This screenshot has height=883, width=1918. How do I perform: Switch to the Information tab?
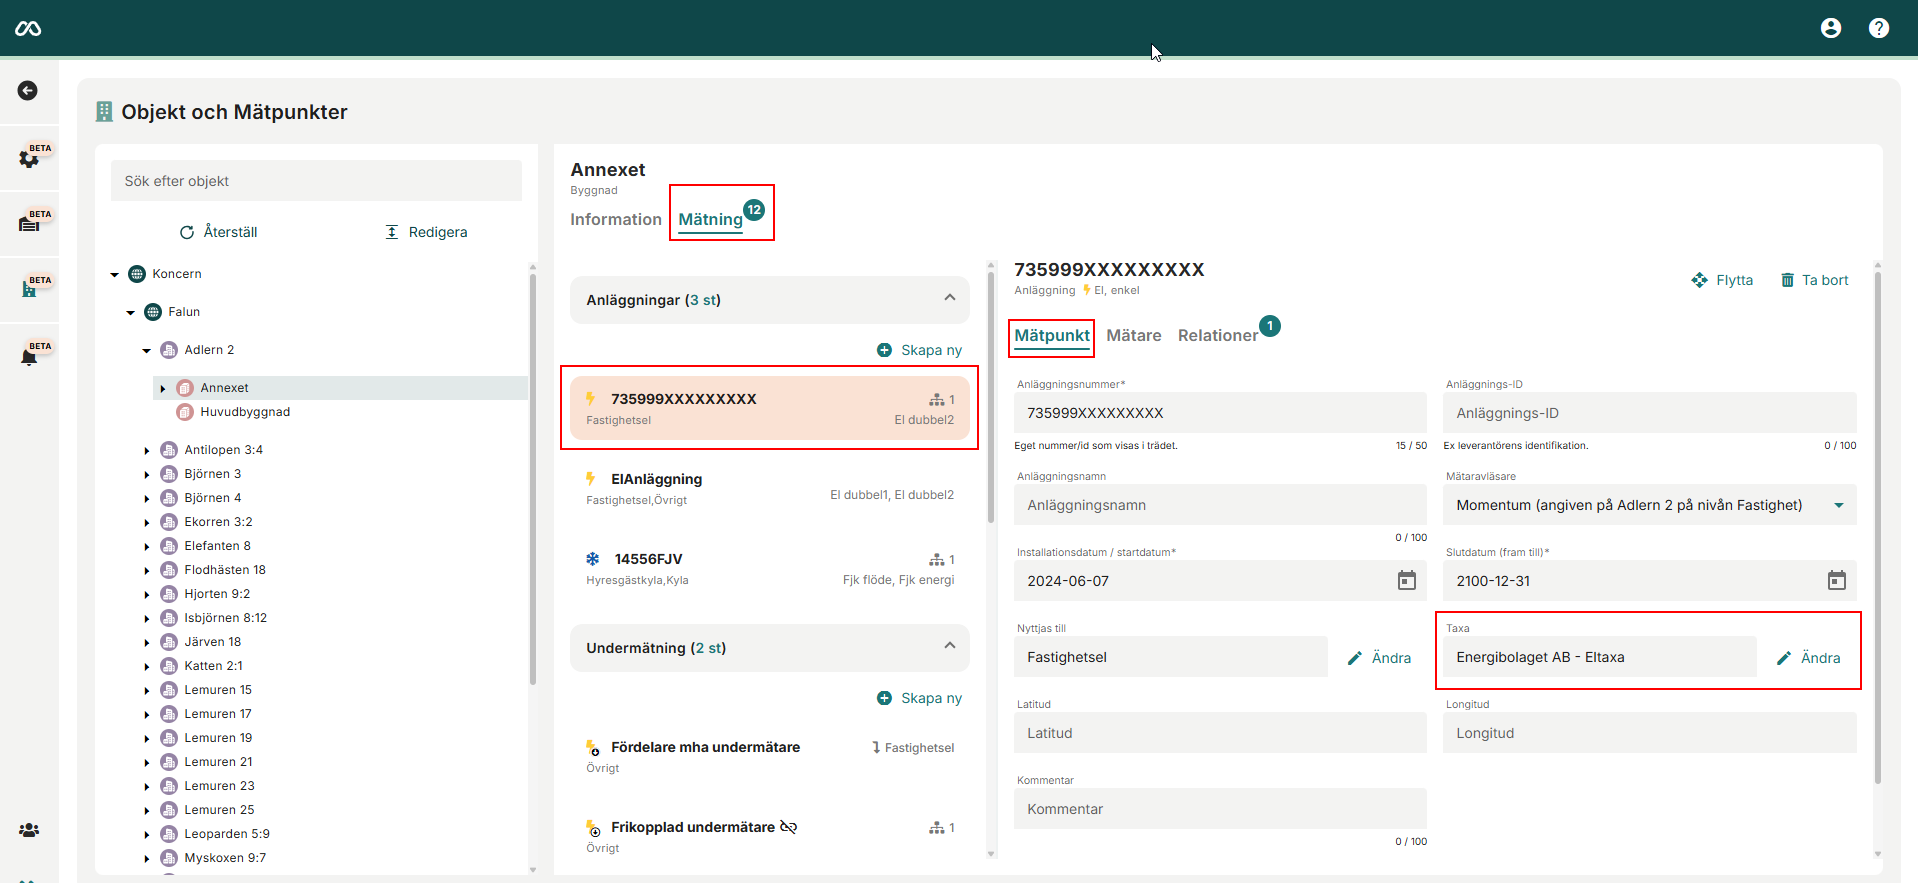click(615, 220)
